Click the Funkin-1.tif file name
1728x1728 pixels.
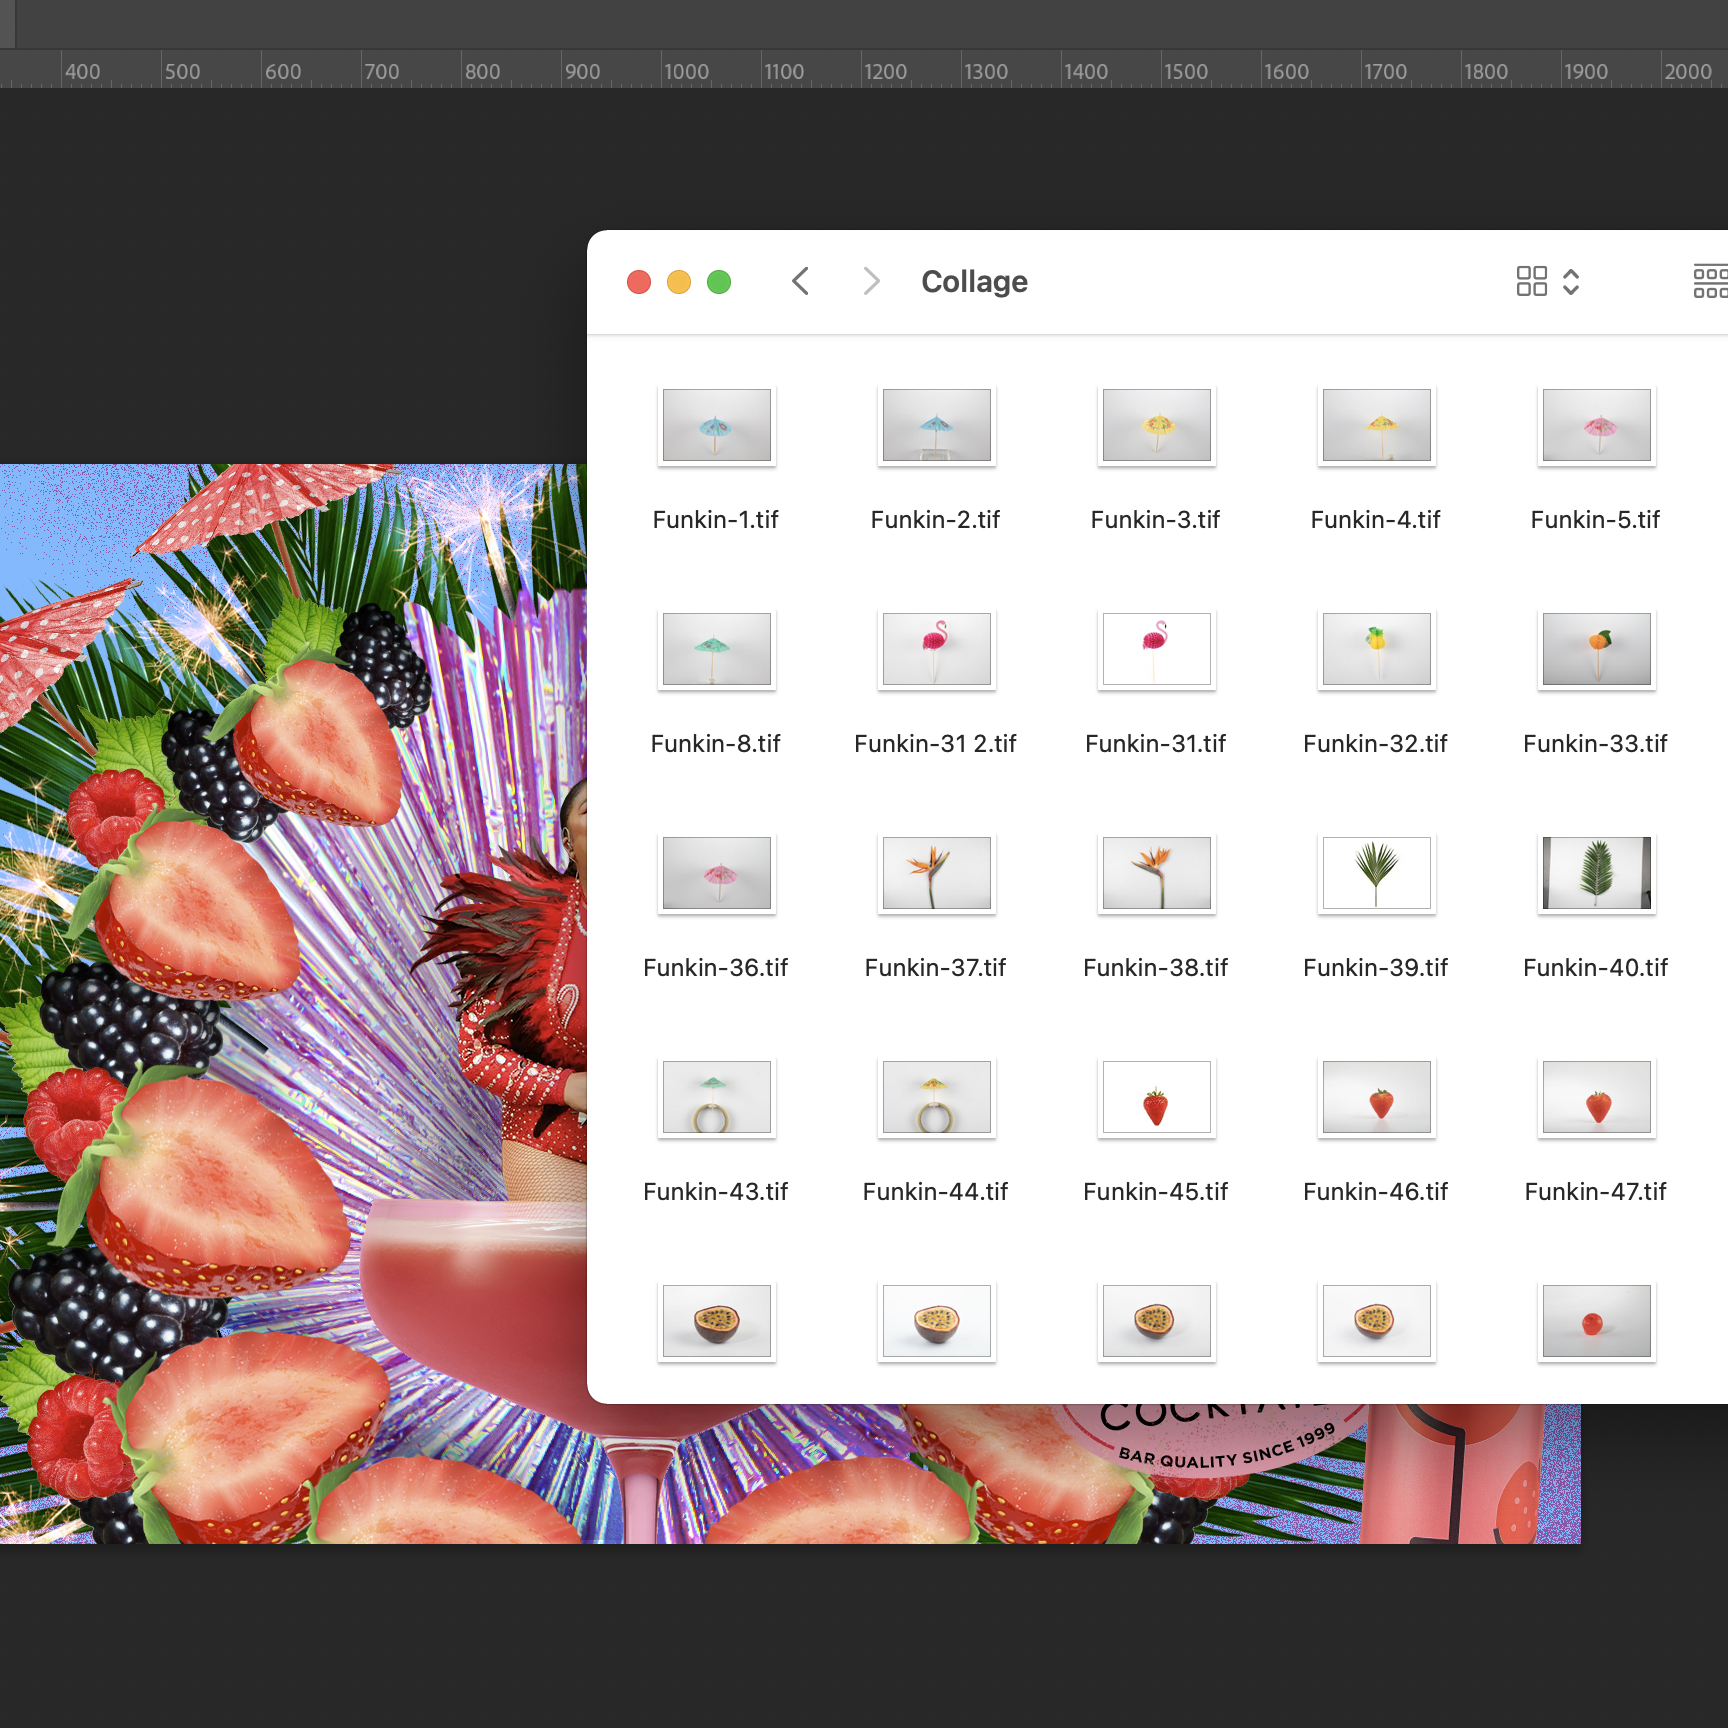pos(716,520)
